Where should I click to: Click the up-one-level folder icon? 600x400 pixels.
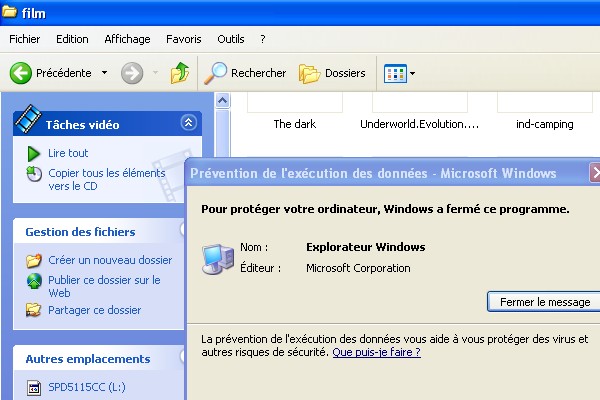(180, 73)
